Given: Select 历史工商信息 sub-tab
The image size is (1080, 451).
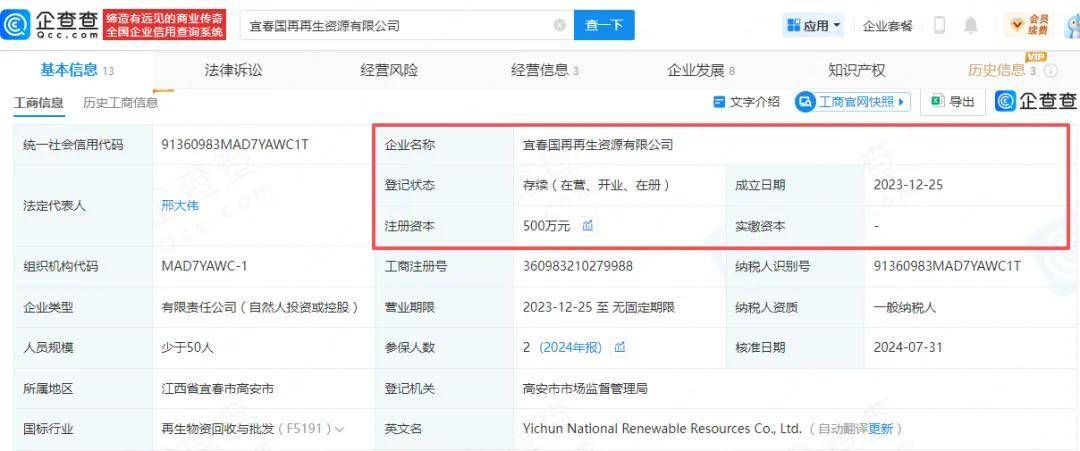Looking at the screenshot, I should point(121,103).
